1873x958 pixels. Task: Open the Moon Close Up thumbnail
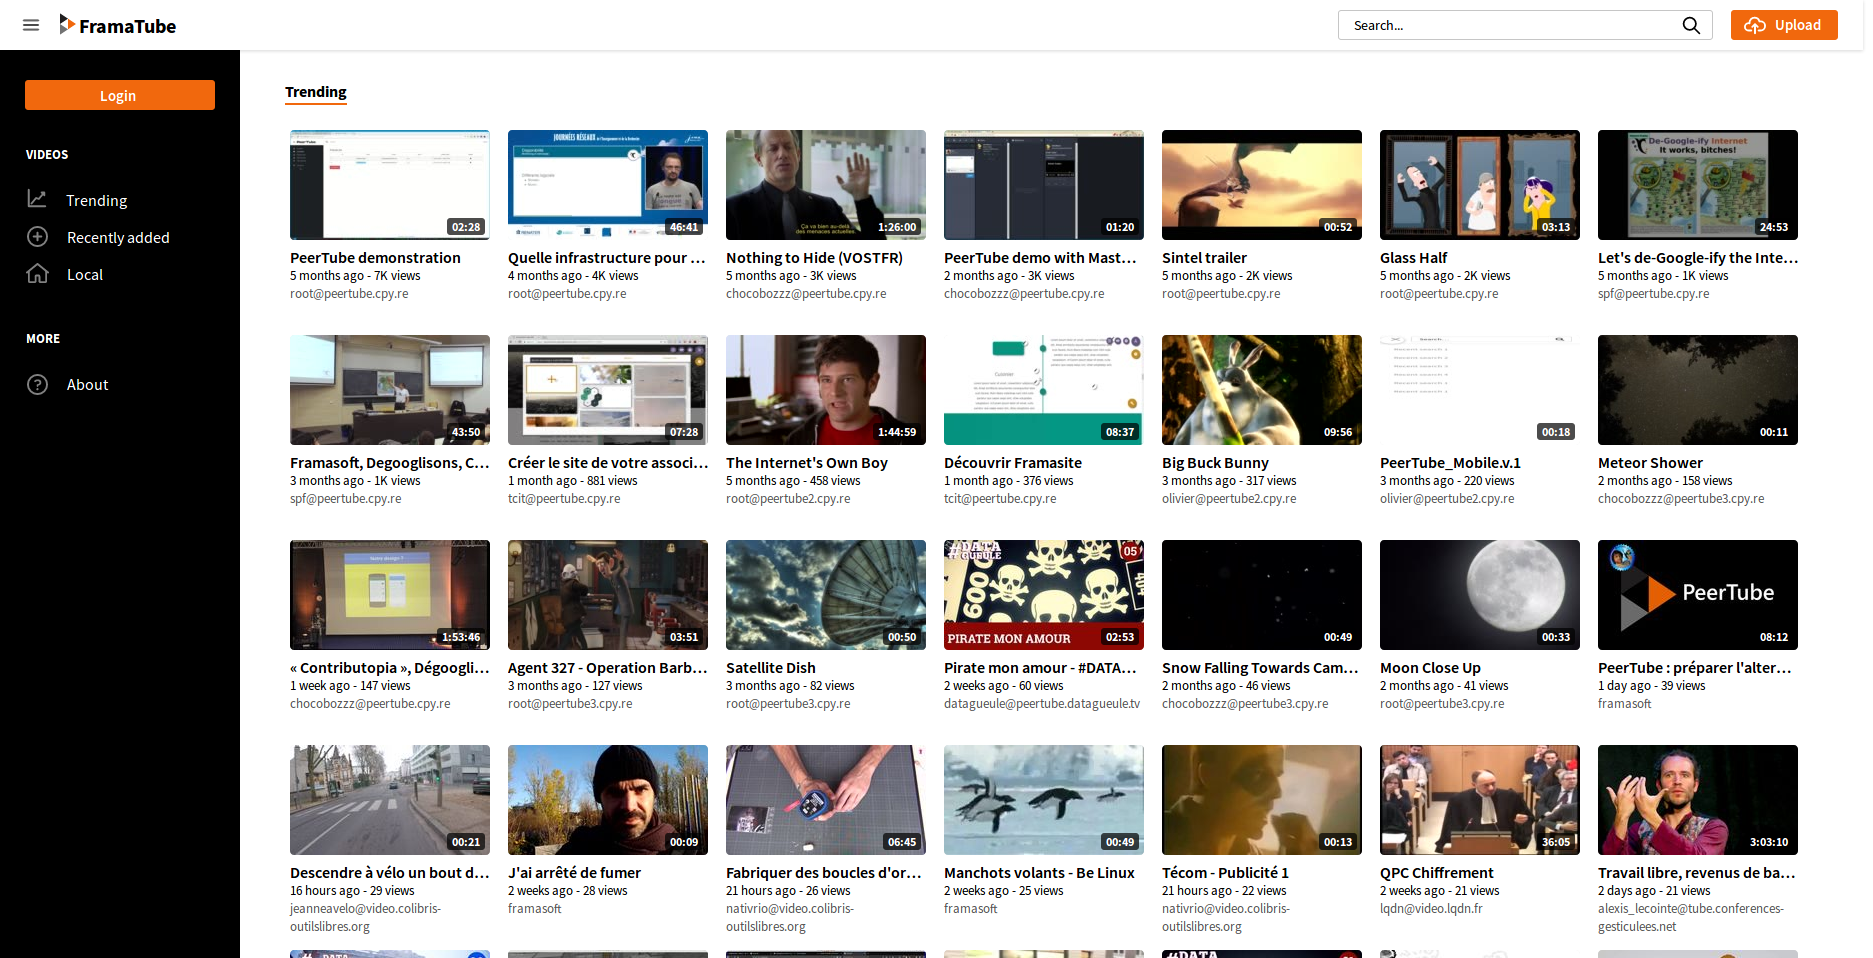[1480, 595]
